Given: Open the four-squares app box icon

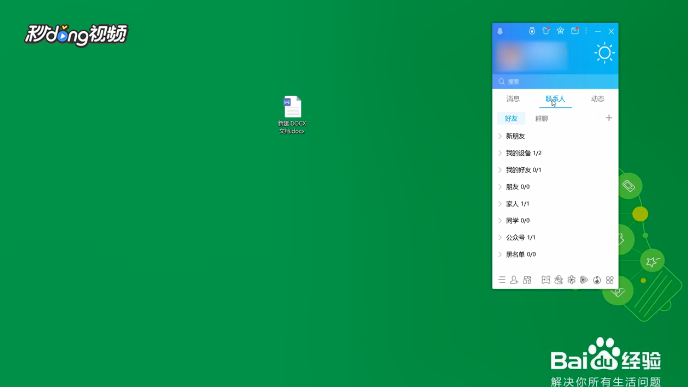Looking at the screenshot, I should pos(609,280).
